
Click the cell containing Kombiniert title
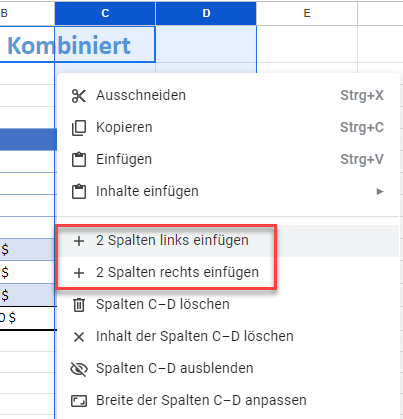(77, 44)
